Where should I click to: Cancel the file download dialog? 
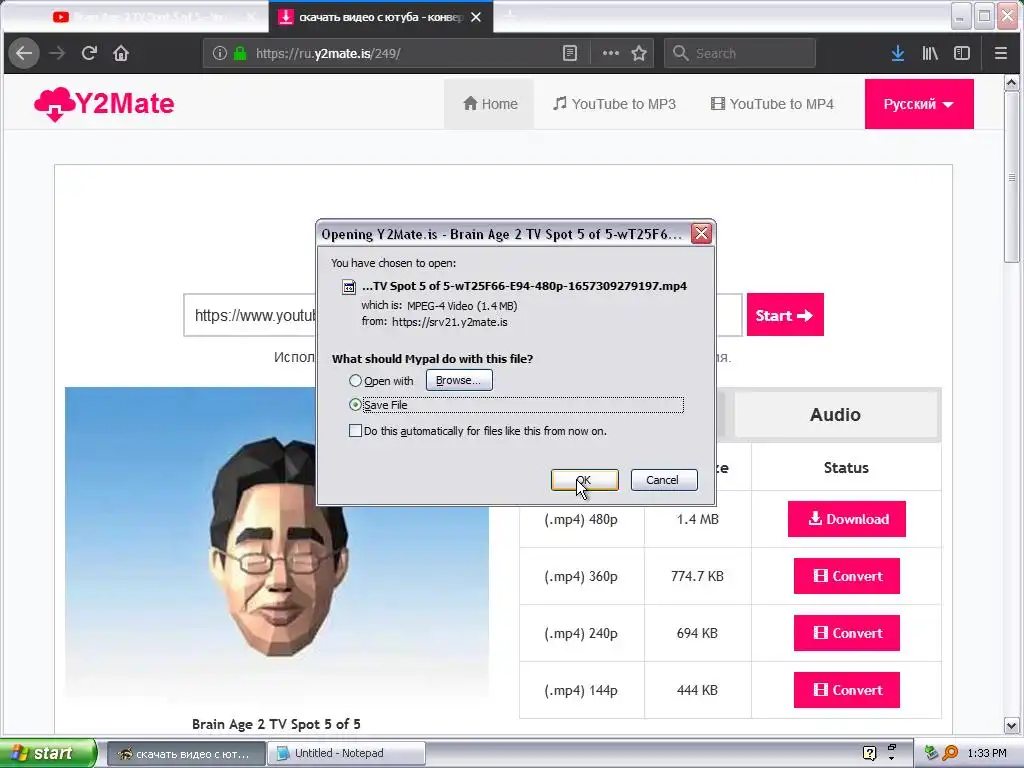[x=664, y=480]
